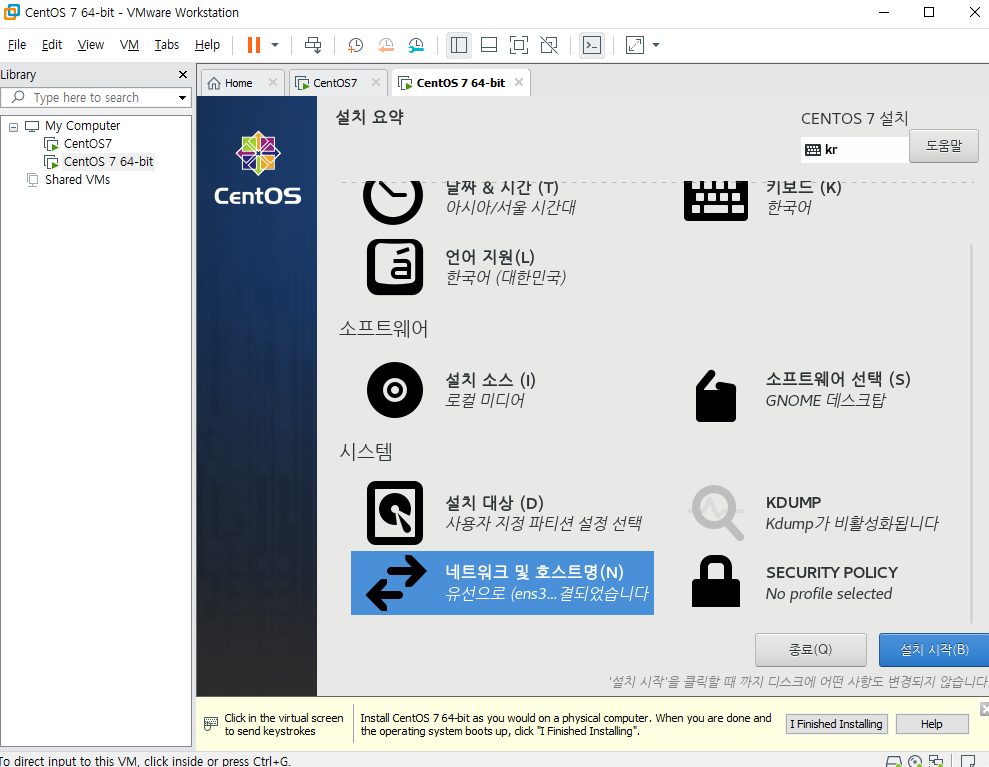Close the Library panel
Screen dimensions: 989x767
coord(183,74)
